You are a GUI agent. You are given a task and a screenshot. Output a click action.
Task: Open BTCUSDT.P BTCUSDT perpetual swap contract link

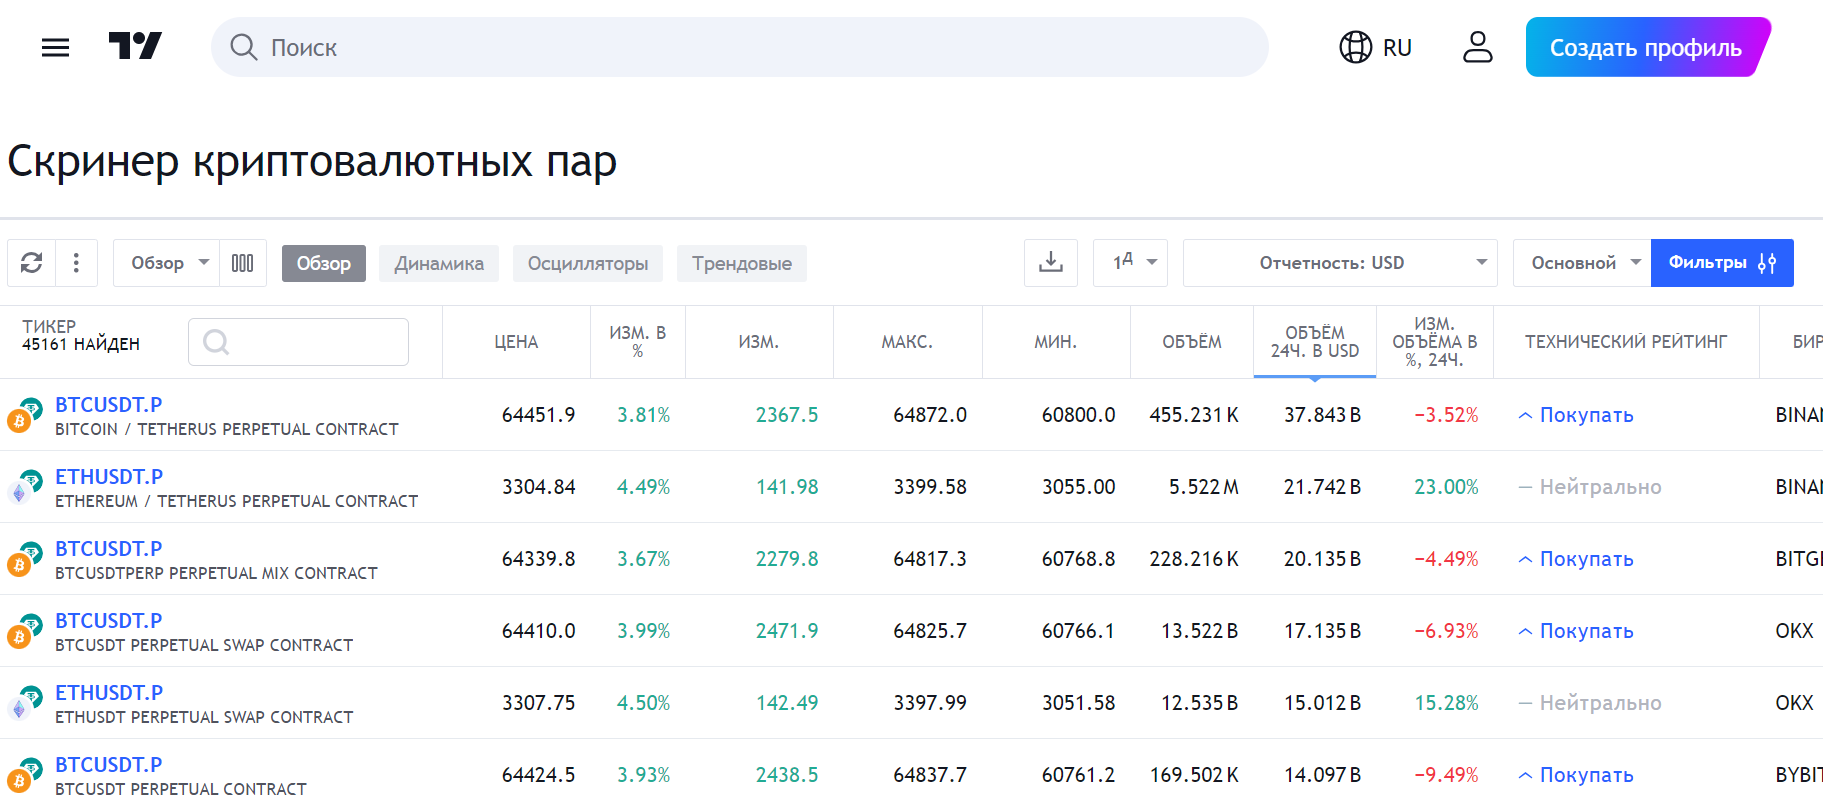[108, 621]
